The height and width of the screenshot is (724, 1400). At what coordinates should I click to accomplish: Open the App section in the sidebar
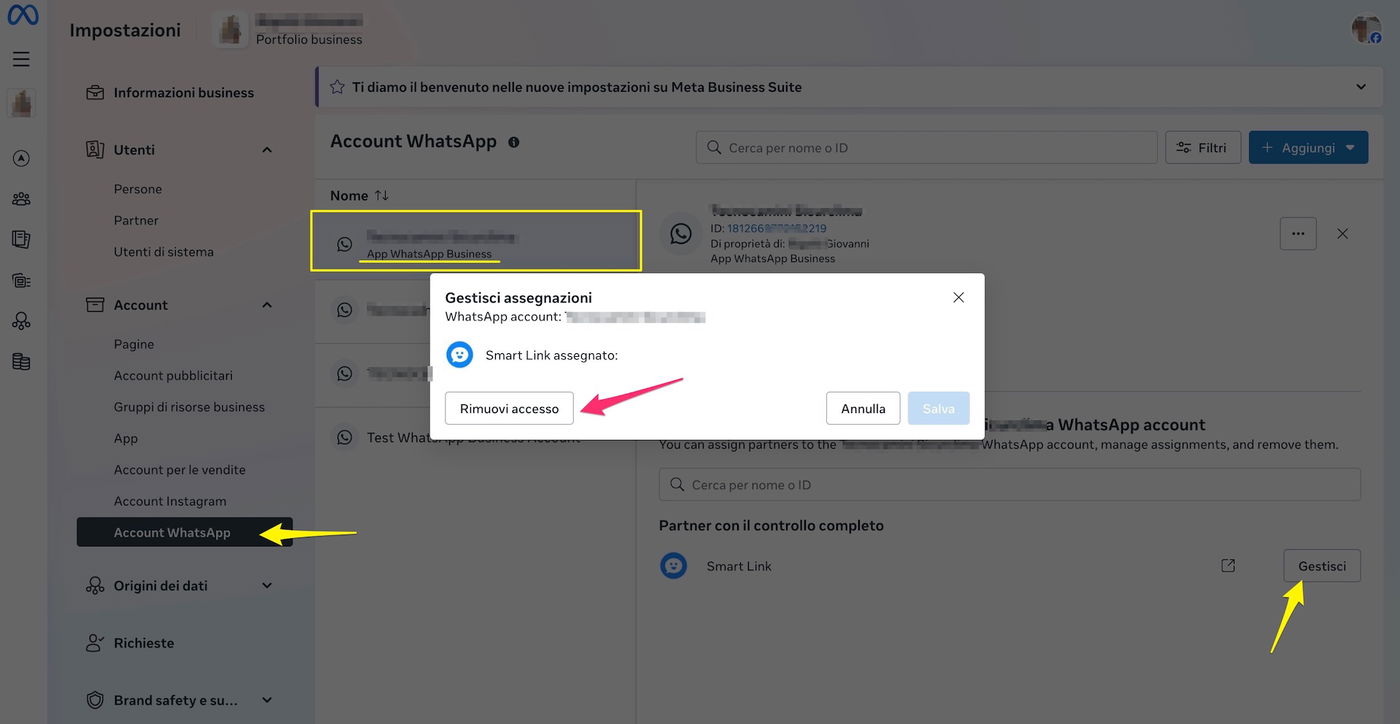[126, 438]
